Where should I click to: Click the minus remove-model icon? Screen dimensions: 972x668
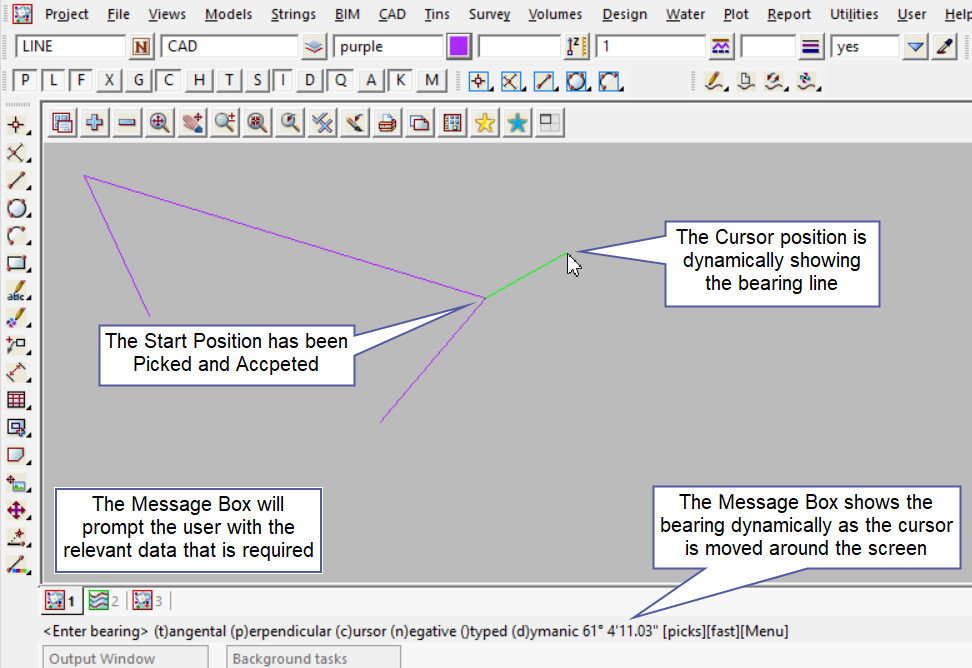[127, 123]
